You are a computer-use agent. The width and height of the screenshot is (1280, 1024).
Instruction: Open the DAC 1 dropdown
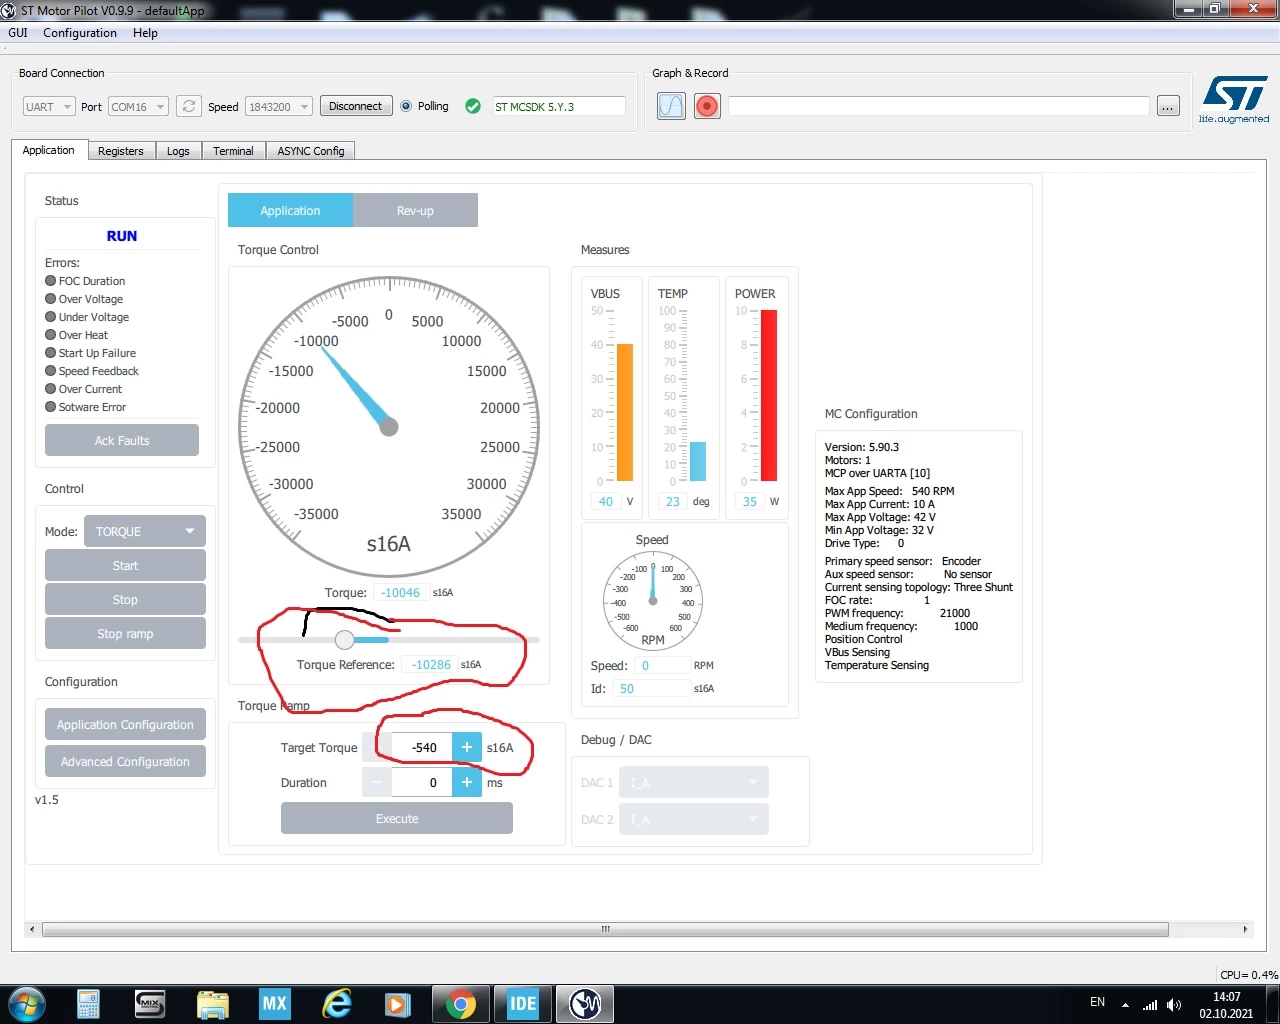694,782
